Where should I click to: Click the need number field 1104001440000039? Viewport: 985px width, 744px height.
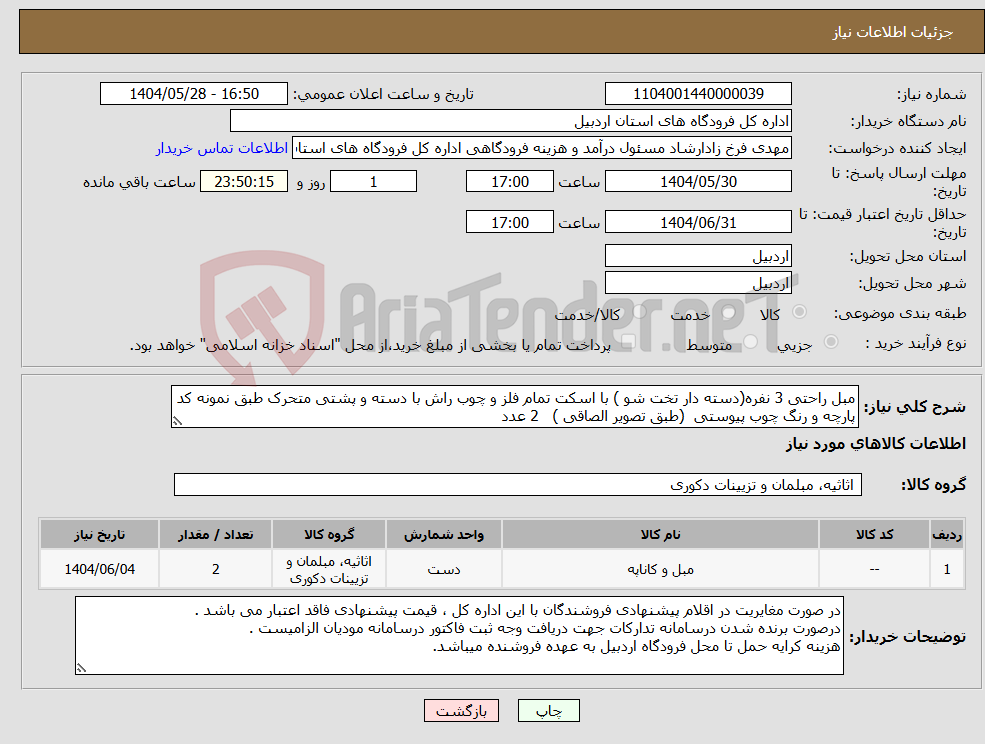click(697, 93)
